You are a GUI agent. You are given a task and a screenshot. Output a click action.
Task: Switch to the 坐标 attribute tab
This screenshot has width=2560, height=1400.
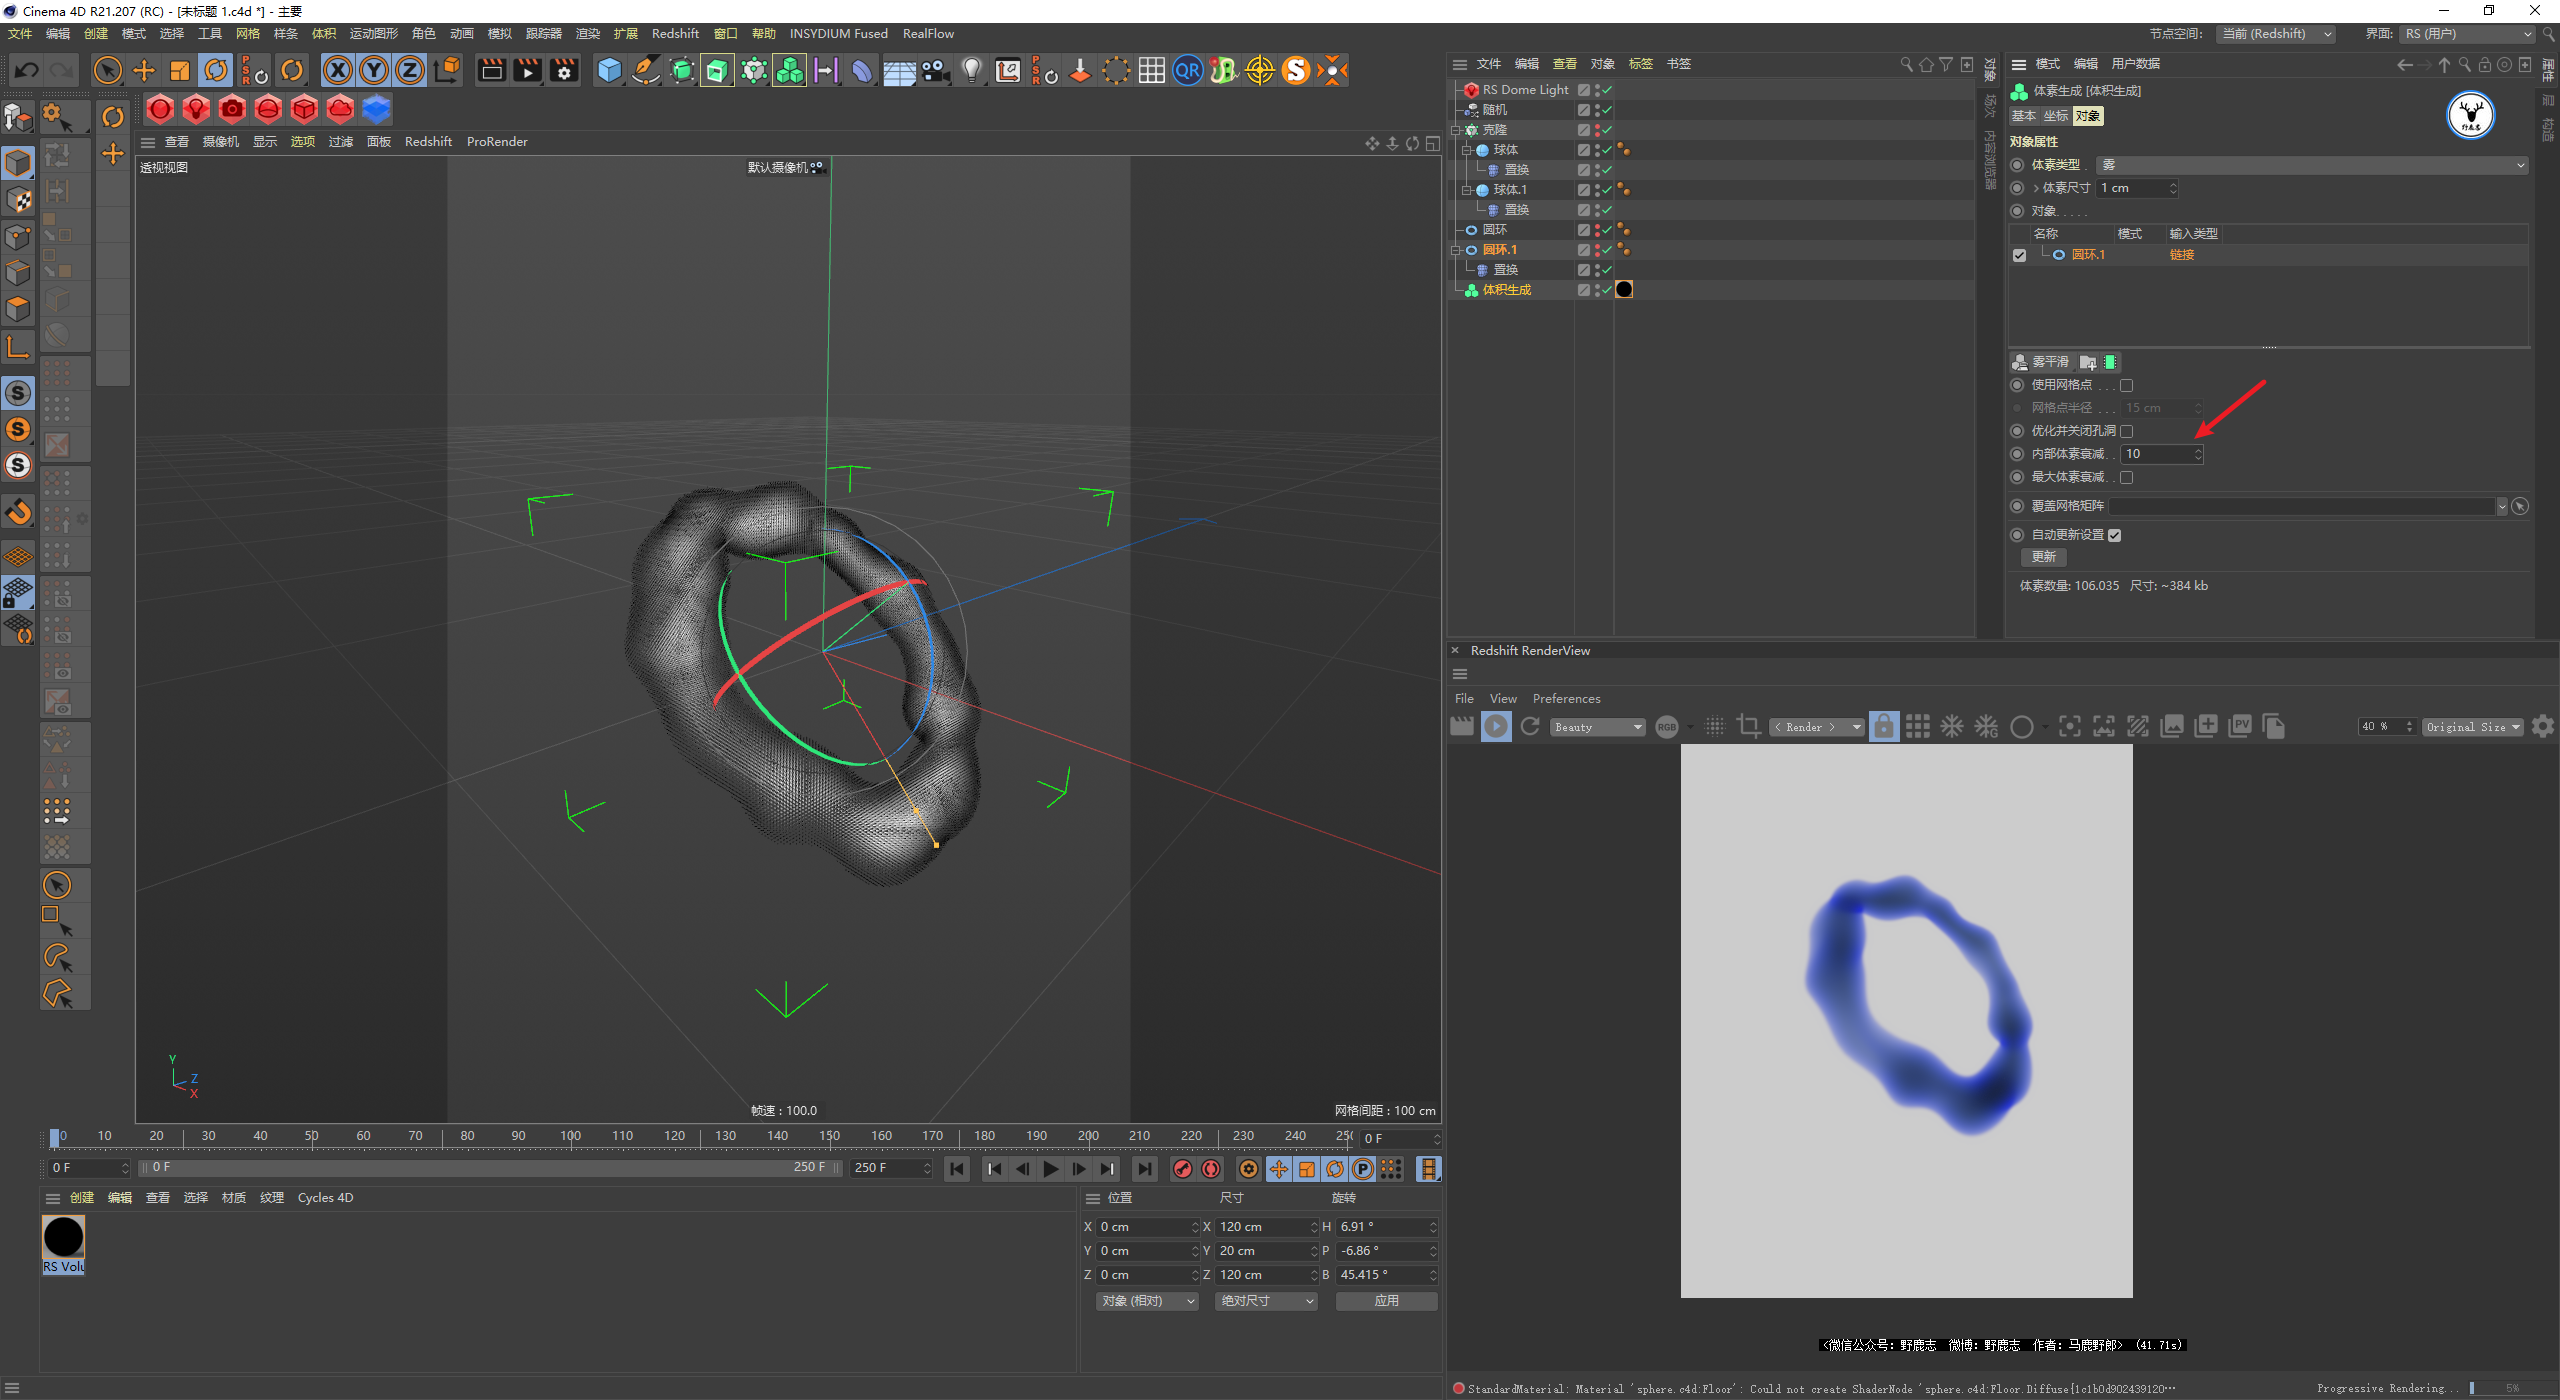coord(2056,116)
